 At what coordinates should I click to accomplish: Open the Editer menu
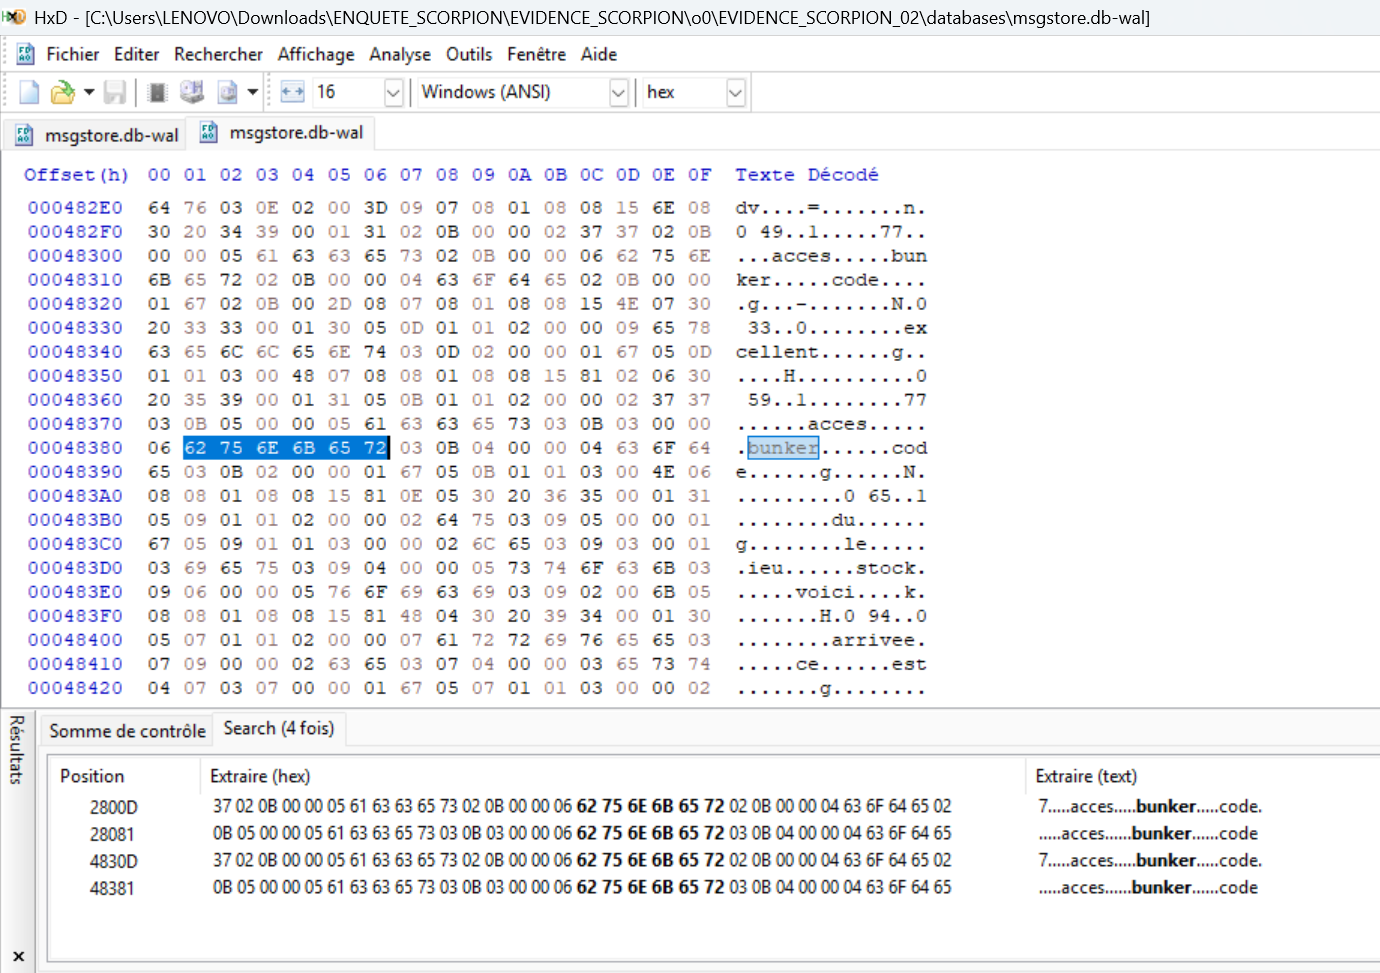137,54
